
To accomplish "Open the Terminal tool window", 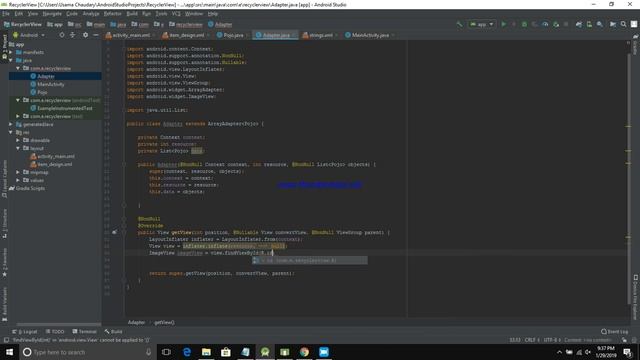I will [x=84, y=331].
